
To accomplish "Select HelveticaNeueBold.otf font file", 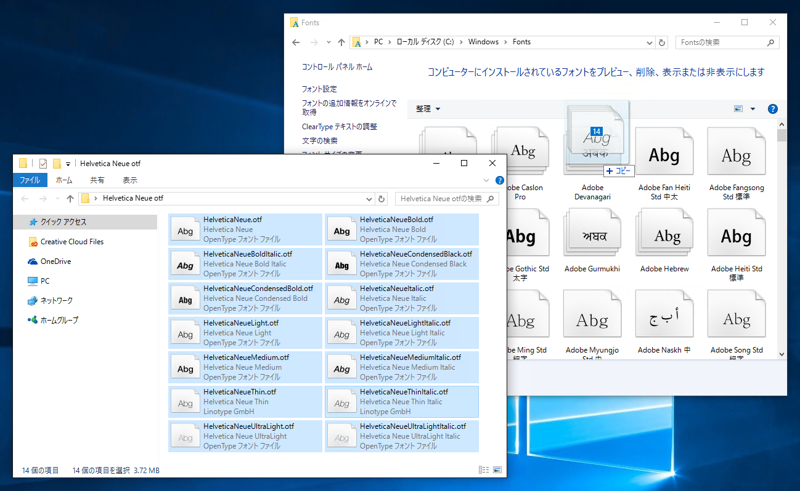I will tap(402, 229).
